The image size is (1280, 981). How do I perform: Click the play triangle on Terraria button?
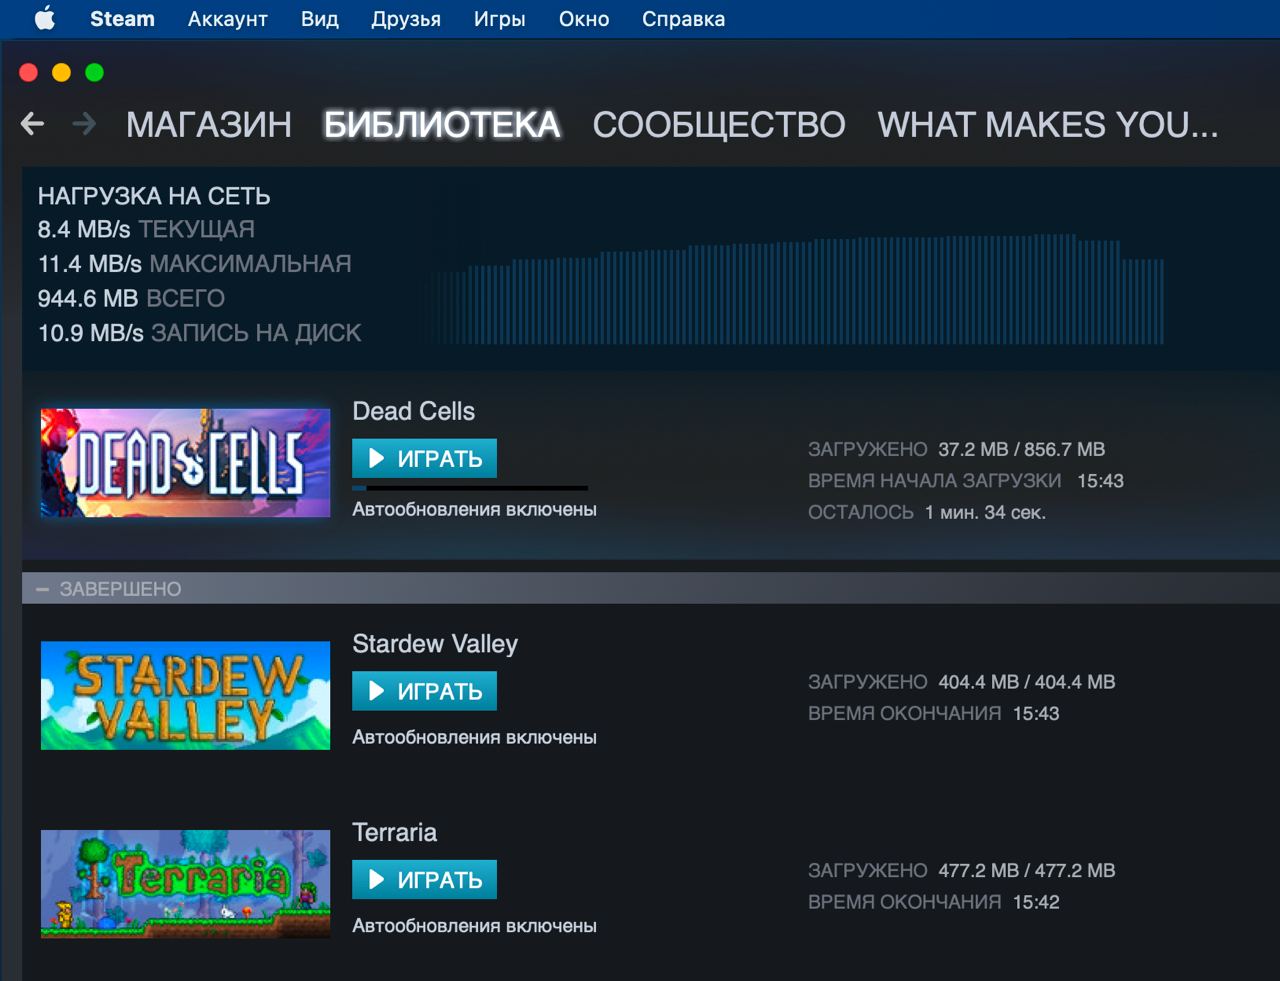[x=377, y=879]
